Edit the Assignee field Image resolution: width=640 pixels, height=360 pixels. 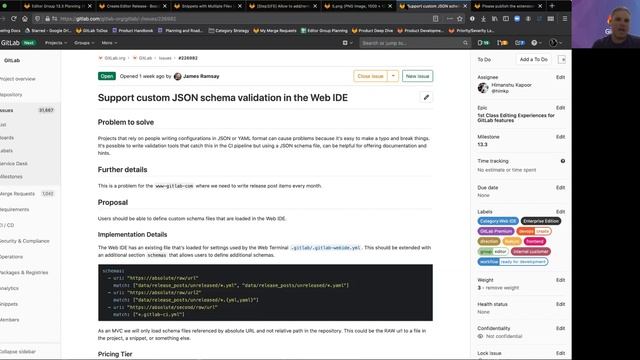click(560, 77)
